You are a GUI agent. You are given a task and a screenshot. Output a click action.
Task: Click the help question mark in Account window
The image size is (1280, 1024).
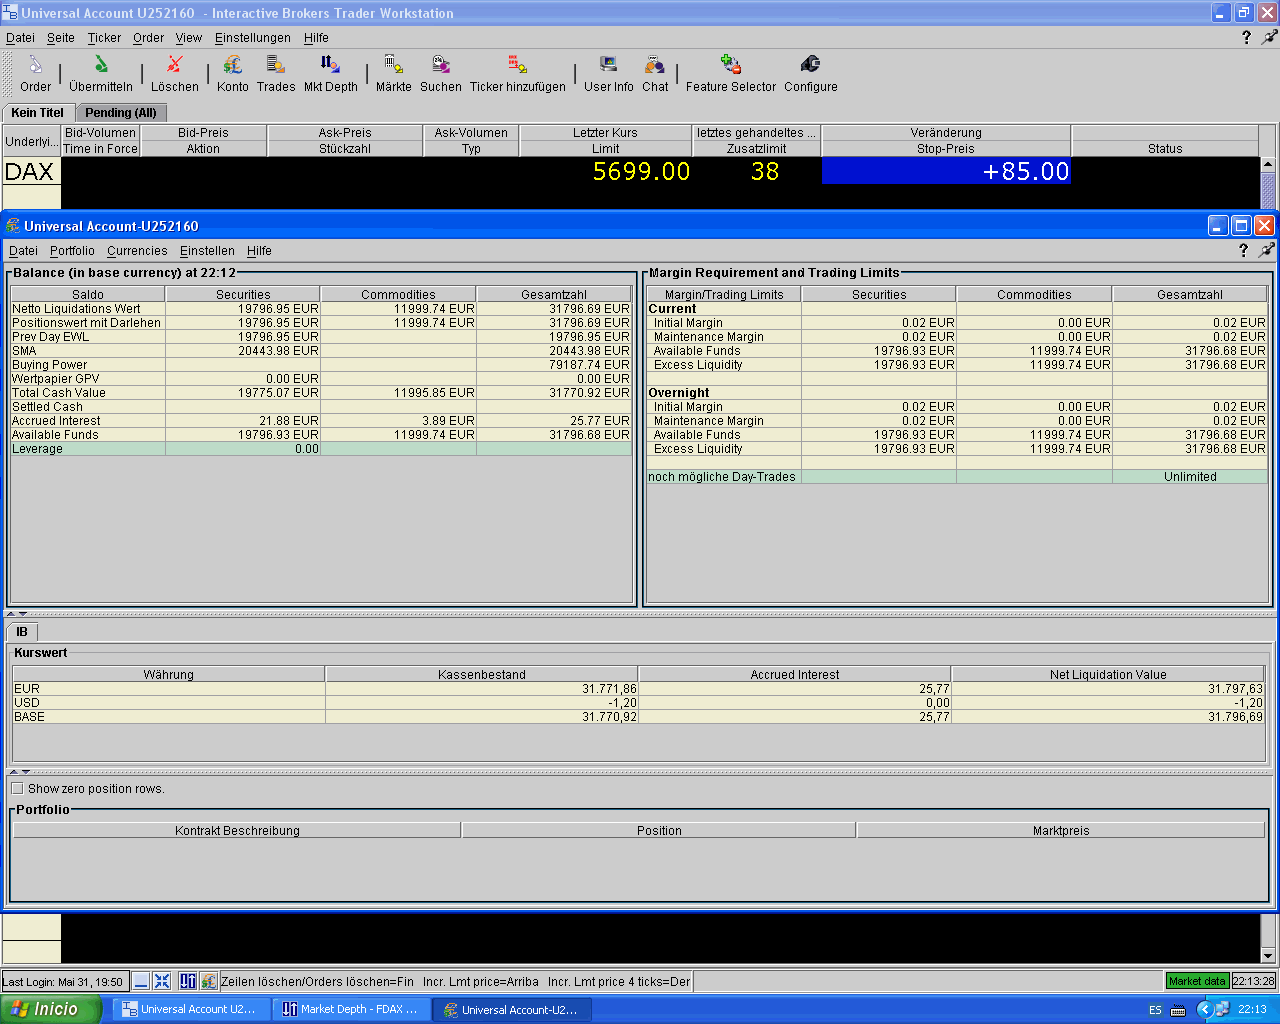[1243, 250]
